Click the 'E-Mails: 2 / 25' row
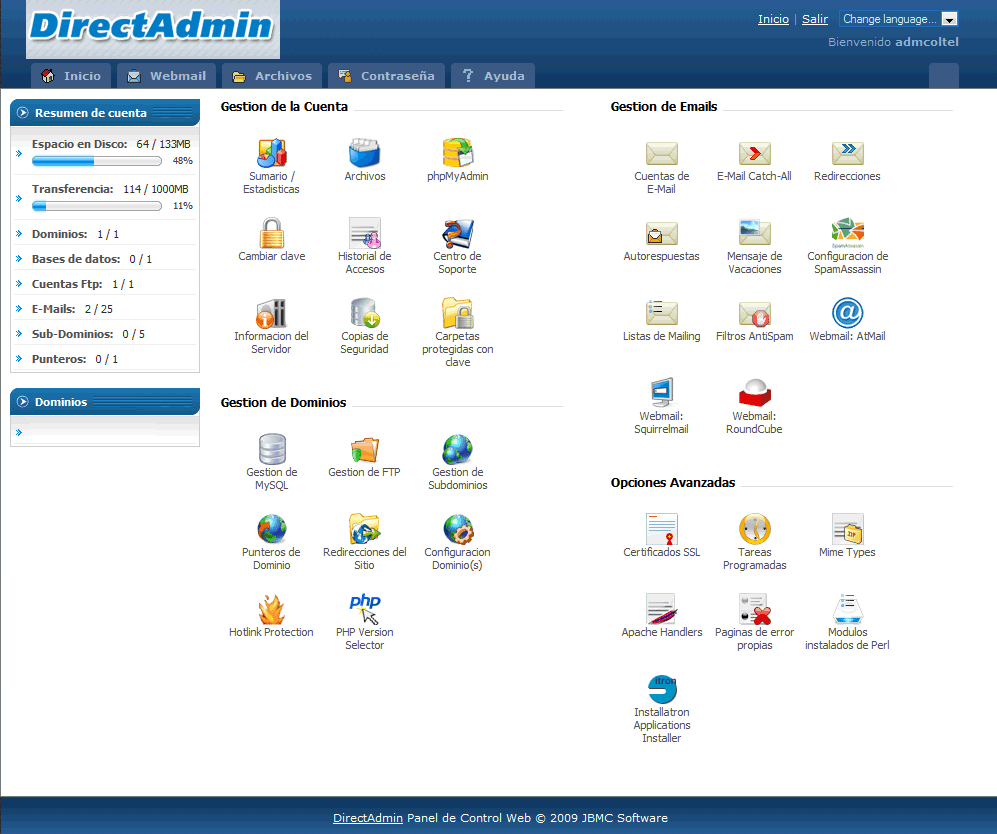This screenshot has width=997, height=834. 105,309
